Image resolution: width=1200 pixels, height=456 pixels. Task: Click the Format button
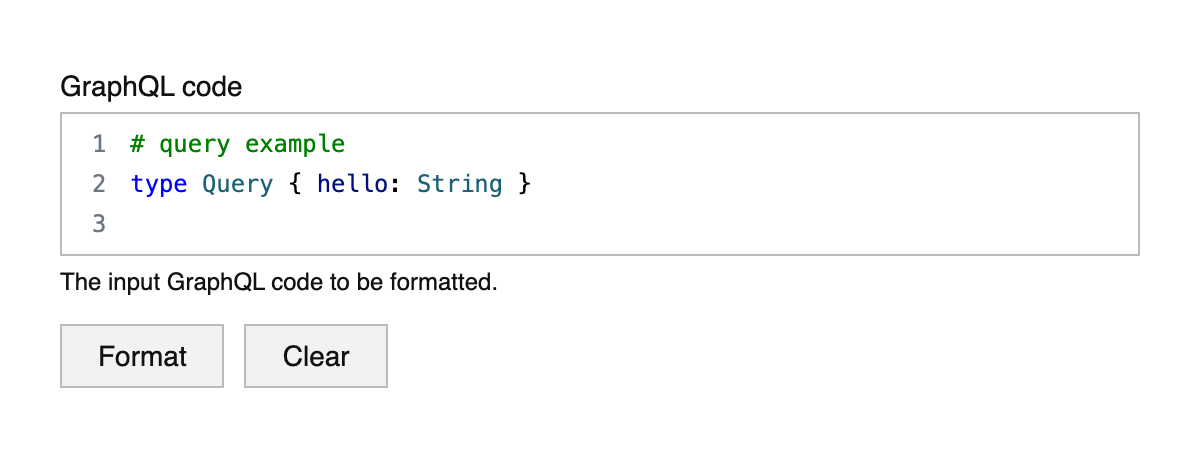142,356
